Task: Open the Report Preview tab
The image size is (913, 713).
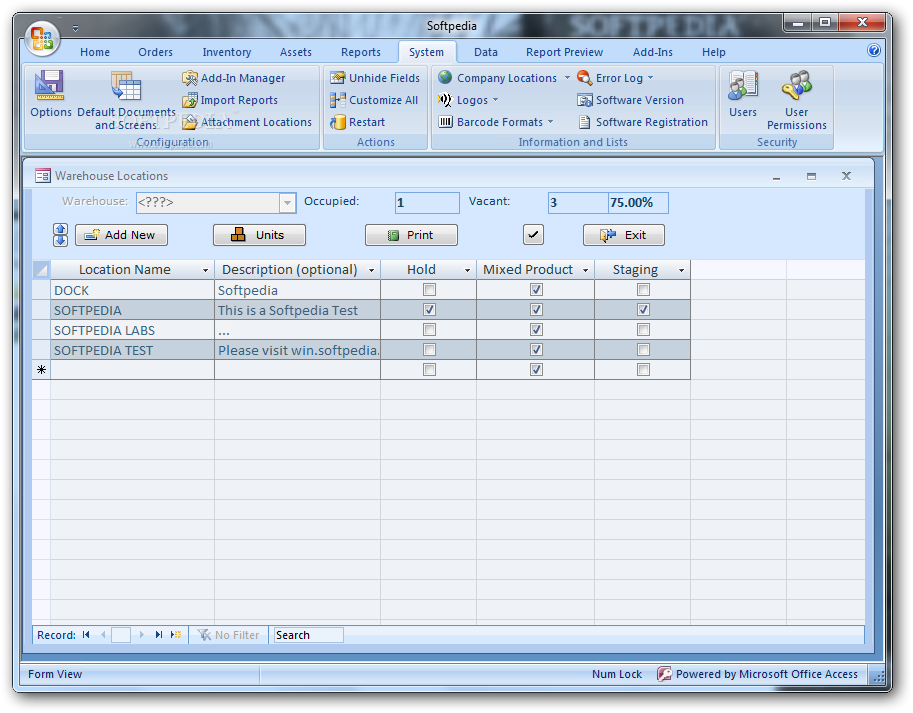Action: tap(564, 52)
